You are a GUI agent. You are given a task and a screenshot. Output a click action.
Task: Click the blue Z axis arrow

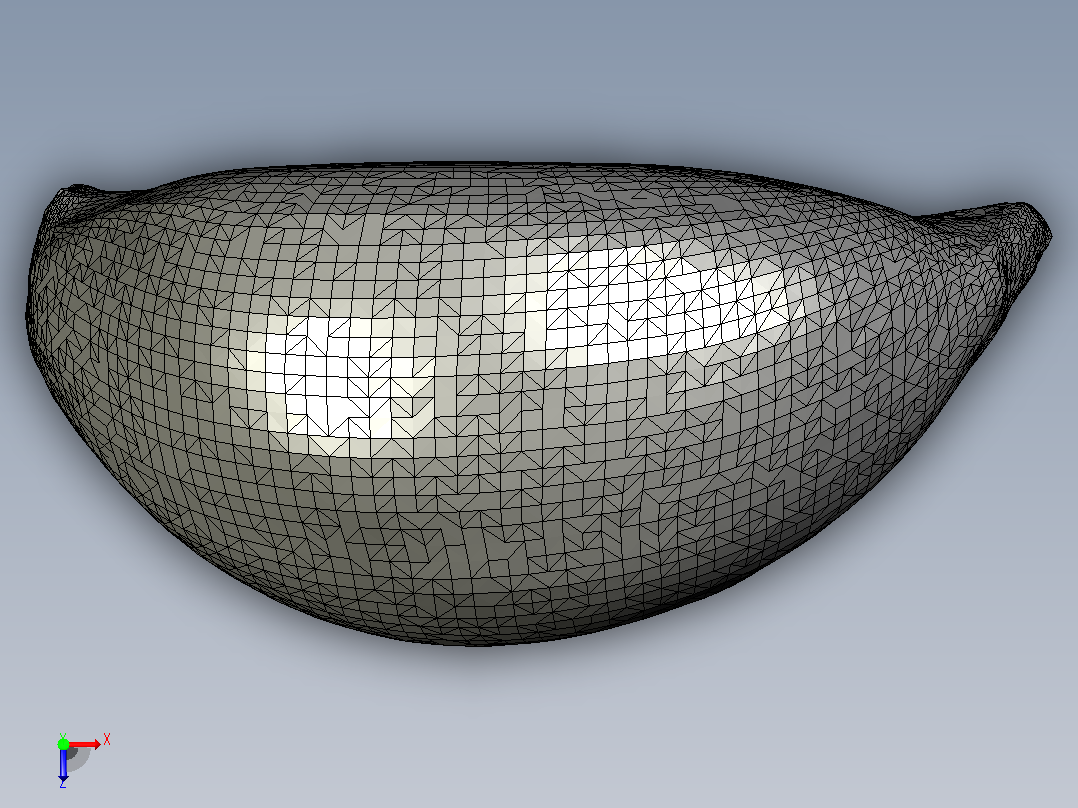click(x=63, y=764)
